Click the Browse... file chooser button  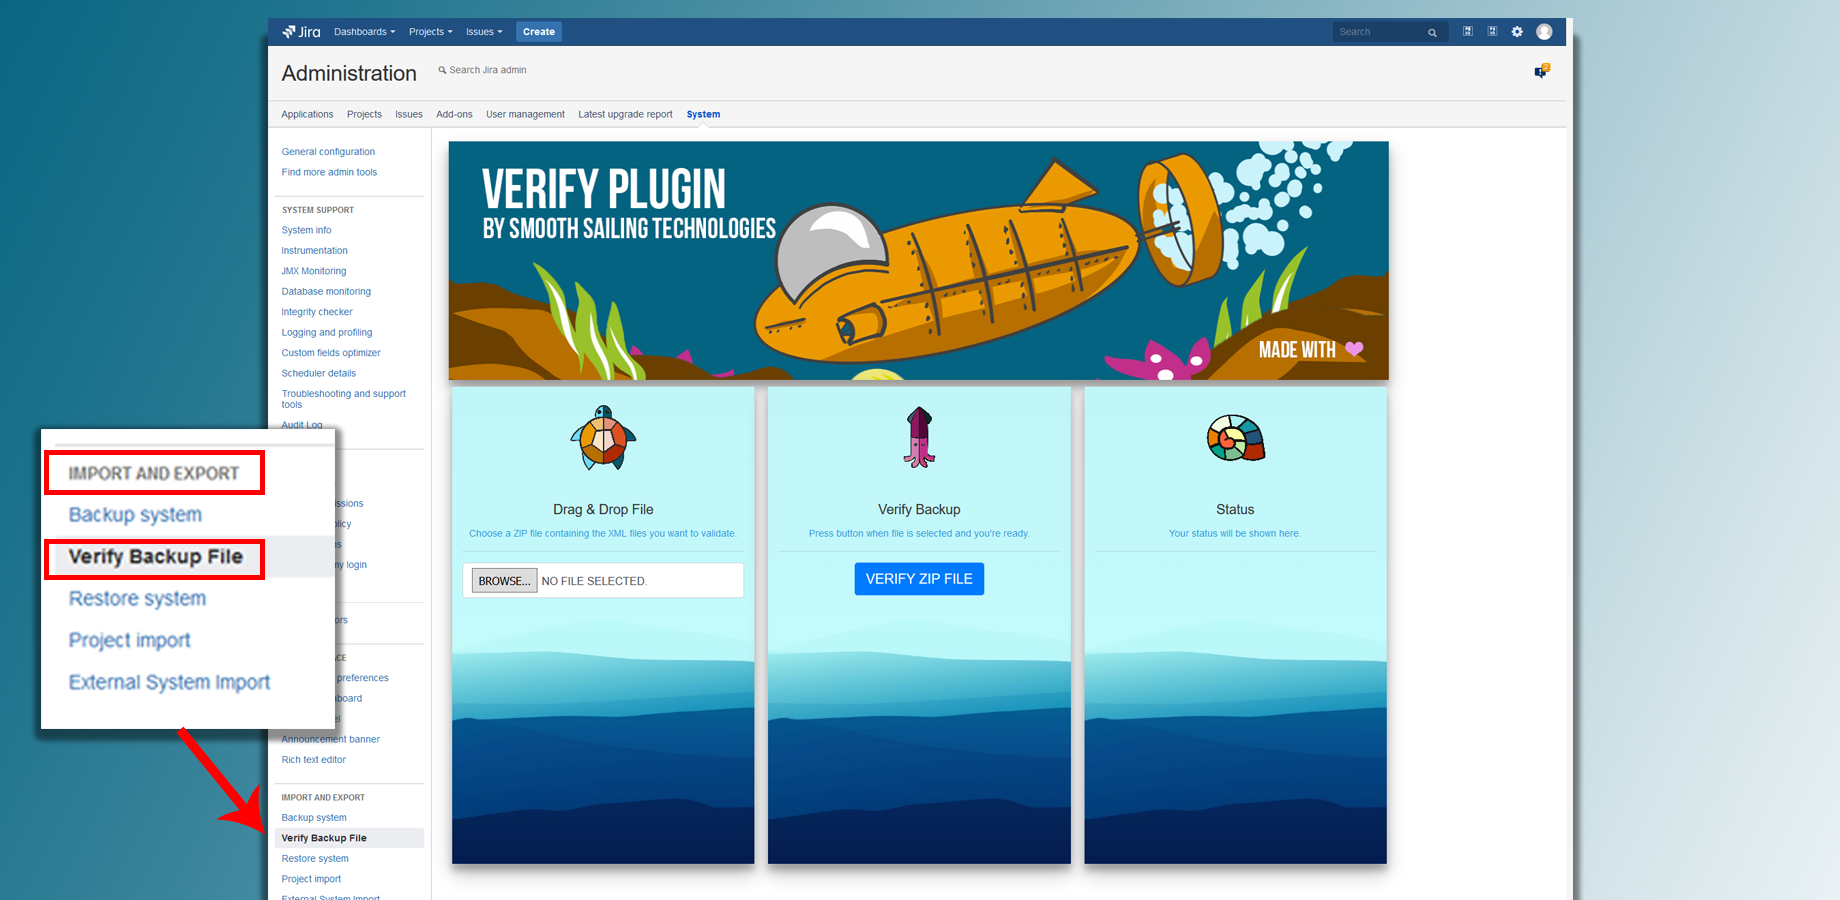click(504, 581)
